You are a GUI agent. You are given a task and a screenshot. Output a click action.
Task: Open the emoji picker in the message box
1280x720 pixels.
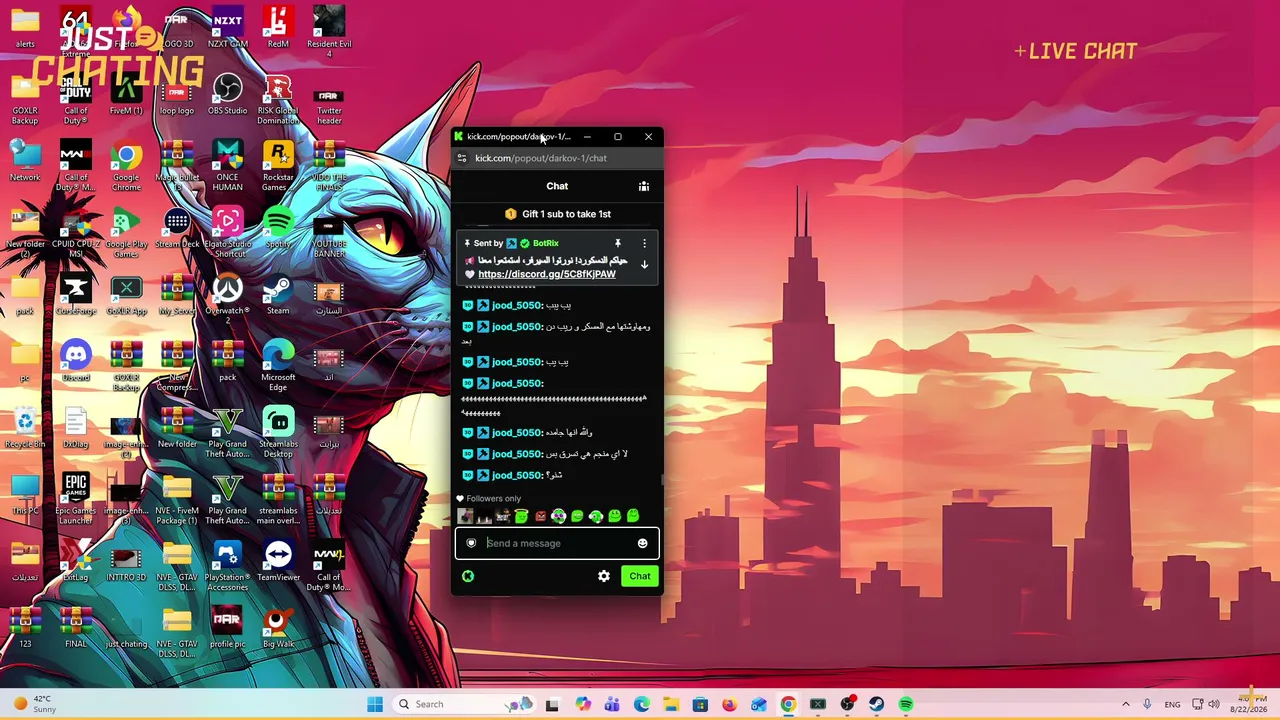[x=642, y=543]
